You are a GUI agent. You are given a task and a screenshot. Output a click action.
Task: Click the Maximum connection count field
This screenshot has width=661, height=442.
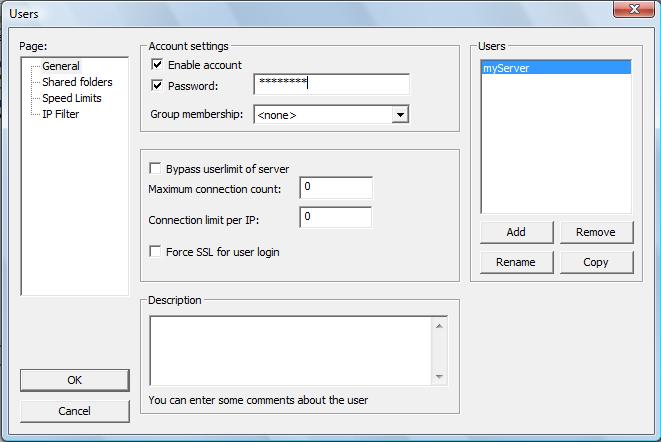click(x=336, y=188)
